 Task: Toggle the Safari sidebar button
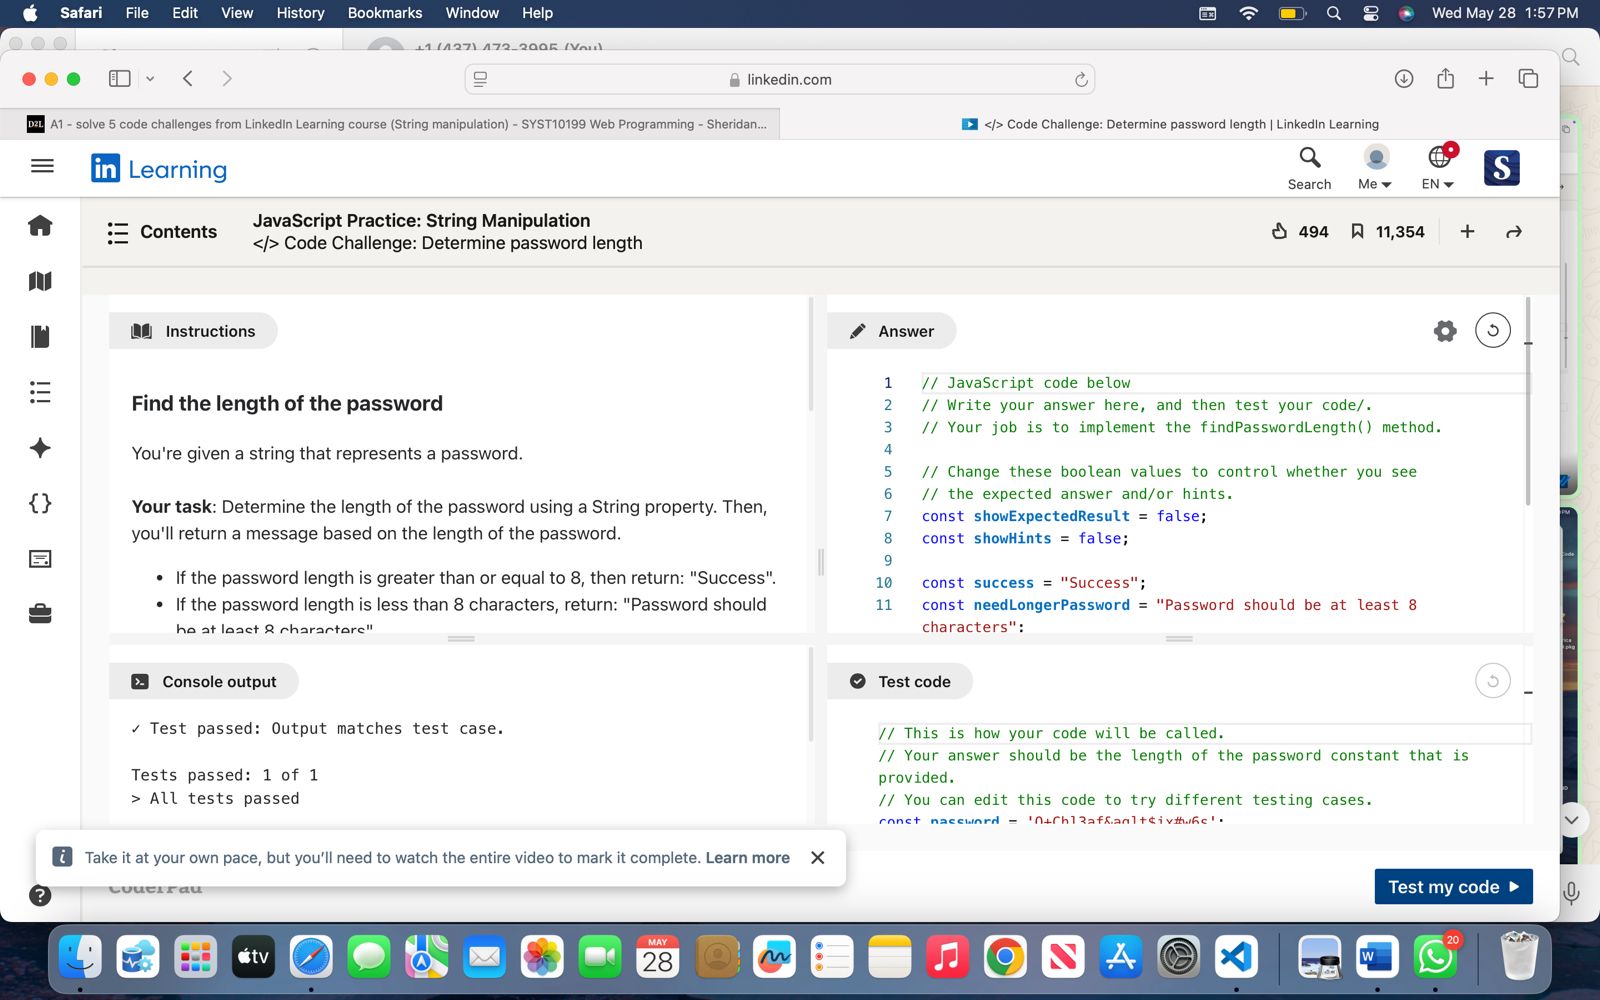(x=120, y=79)
